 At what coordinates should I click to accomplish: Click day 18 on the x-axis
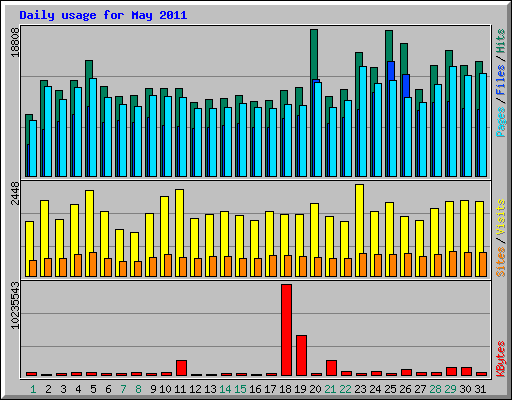point(285,389)
